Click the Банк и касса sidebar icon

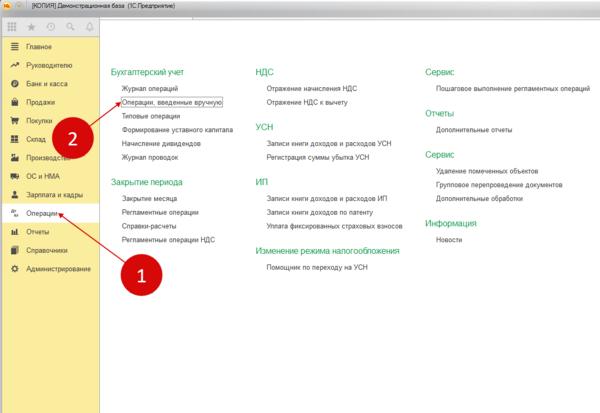[14, 83]
